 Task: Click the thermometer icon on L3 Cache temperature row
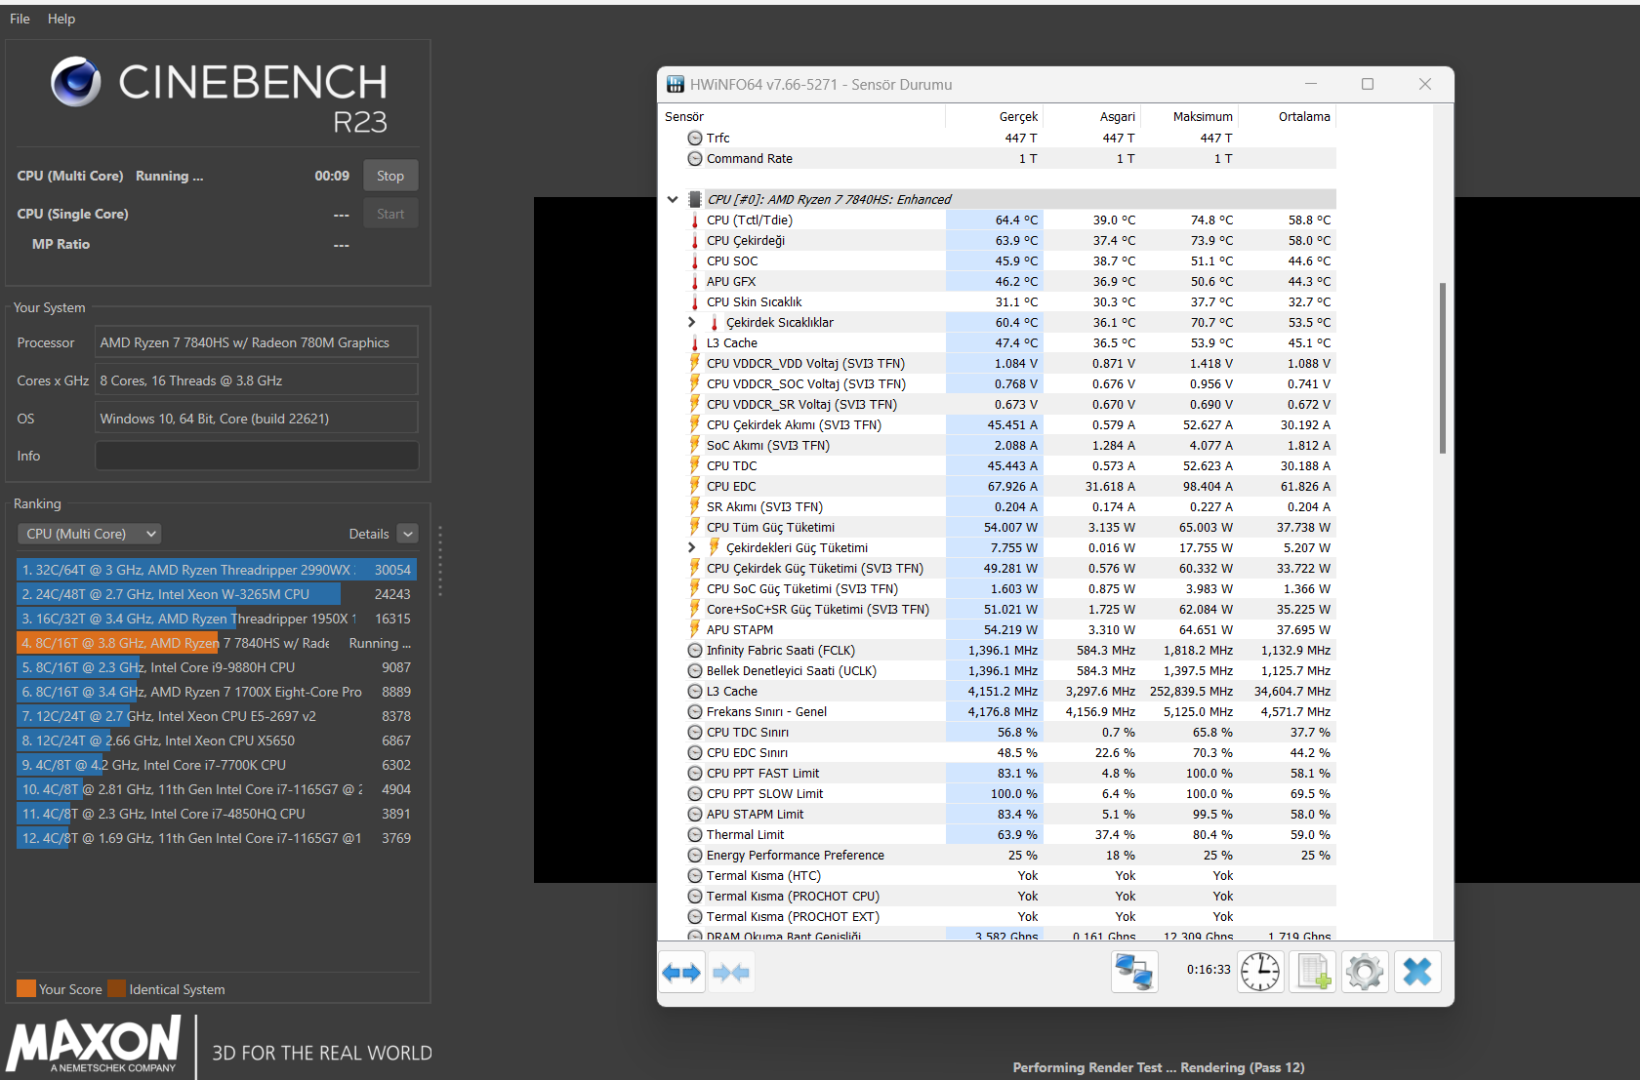point(695,343)
